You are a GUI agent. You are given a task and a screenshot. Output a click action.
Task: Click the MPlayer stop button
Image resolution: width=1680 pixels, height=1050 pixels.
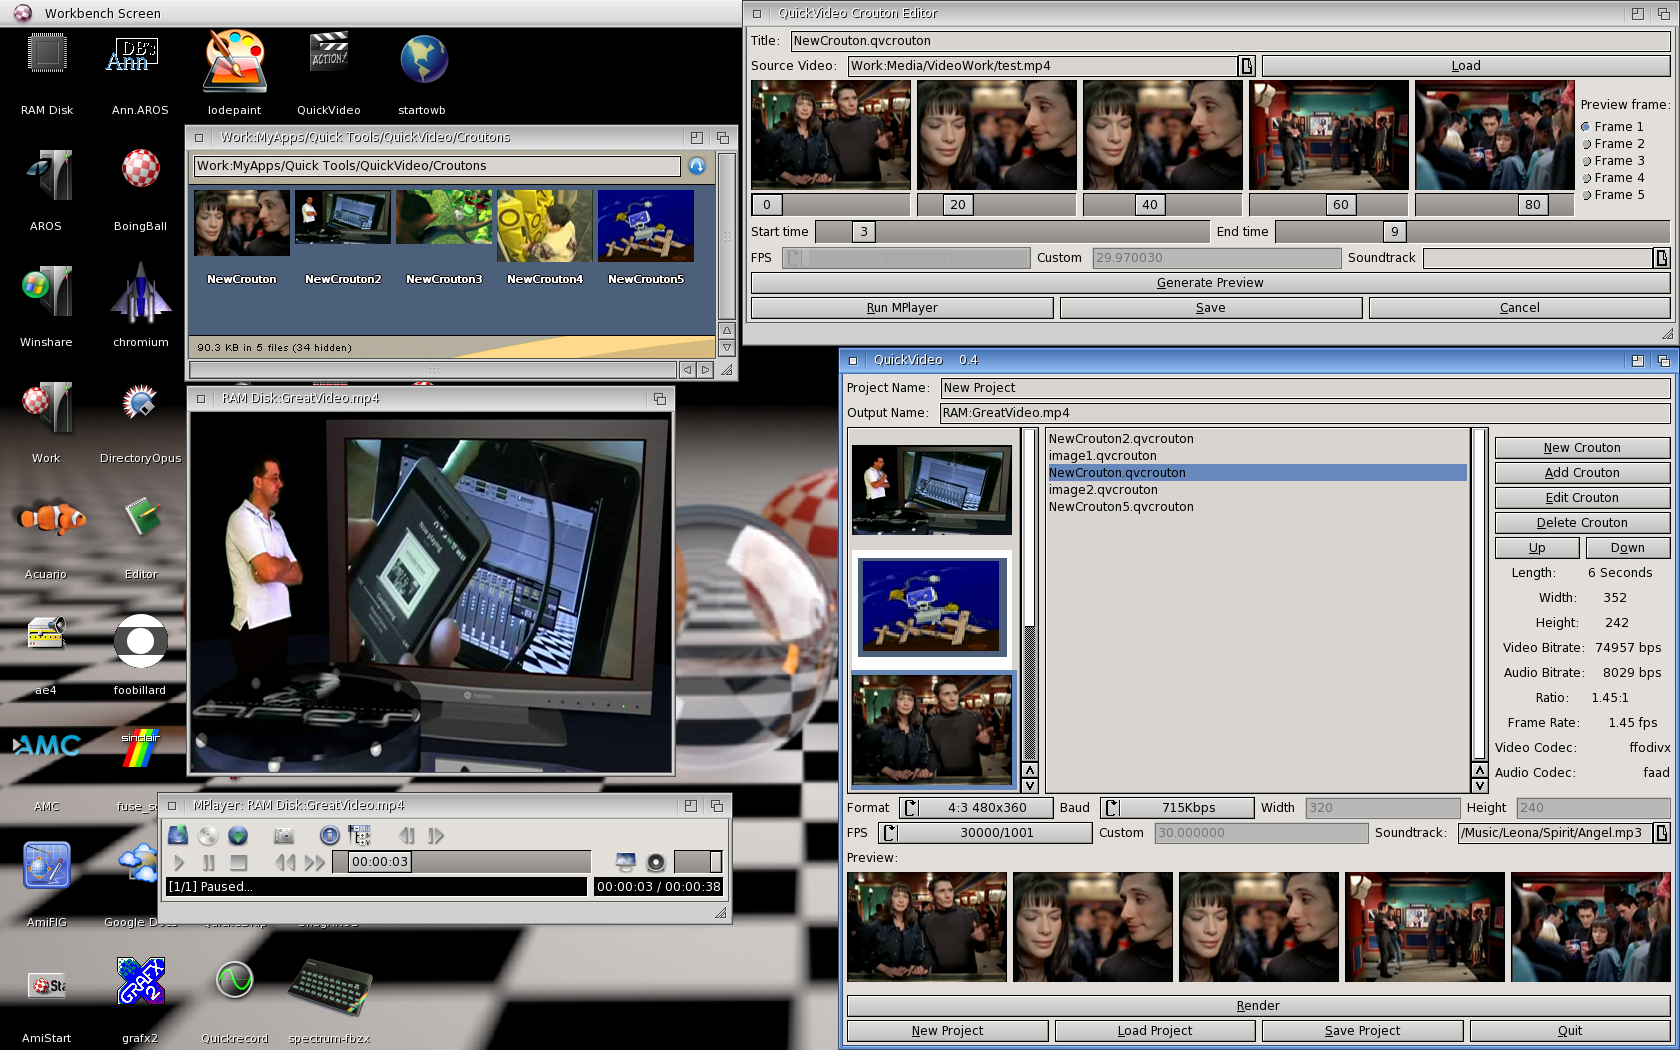pos(238,862)
